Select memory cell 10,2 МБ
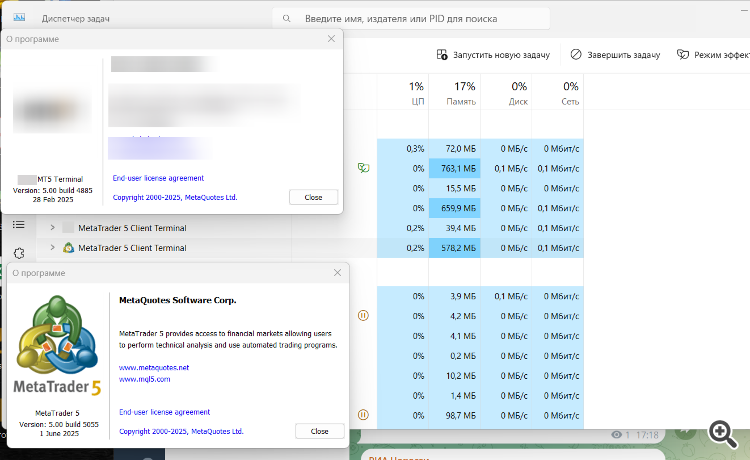 (x=454, y=376)
